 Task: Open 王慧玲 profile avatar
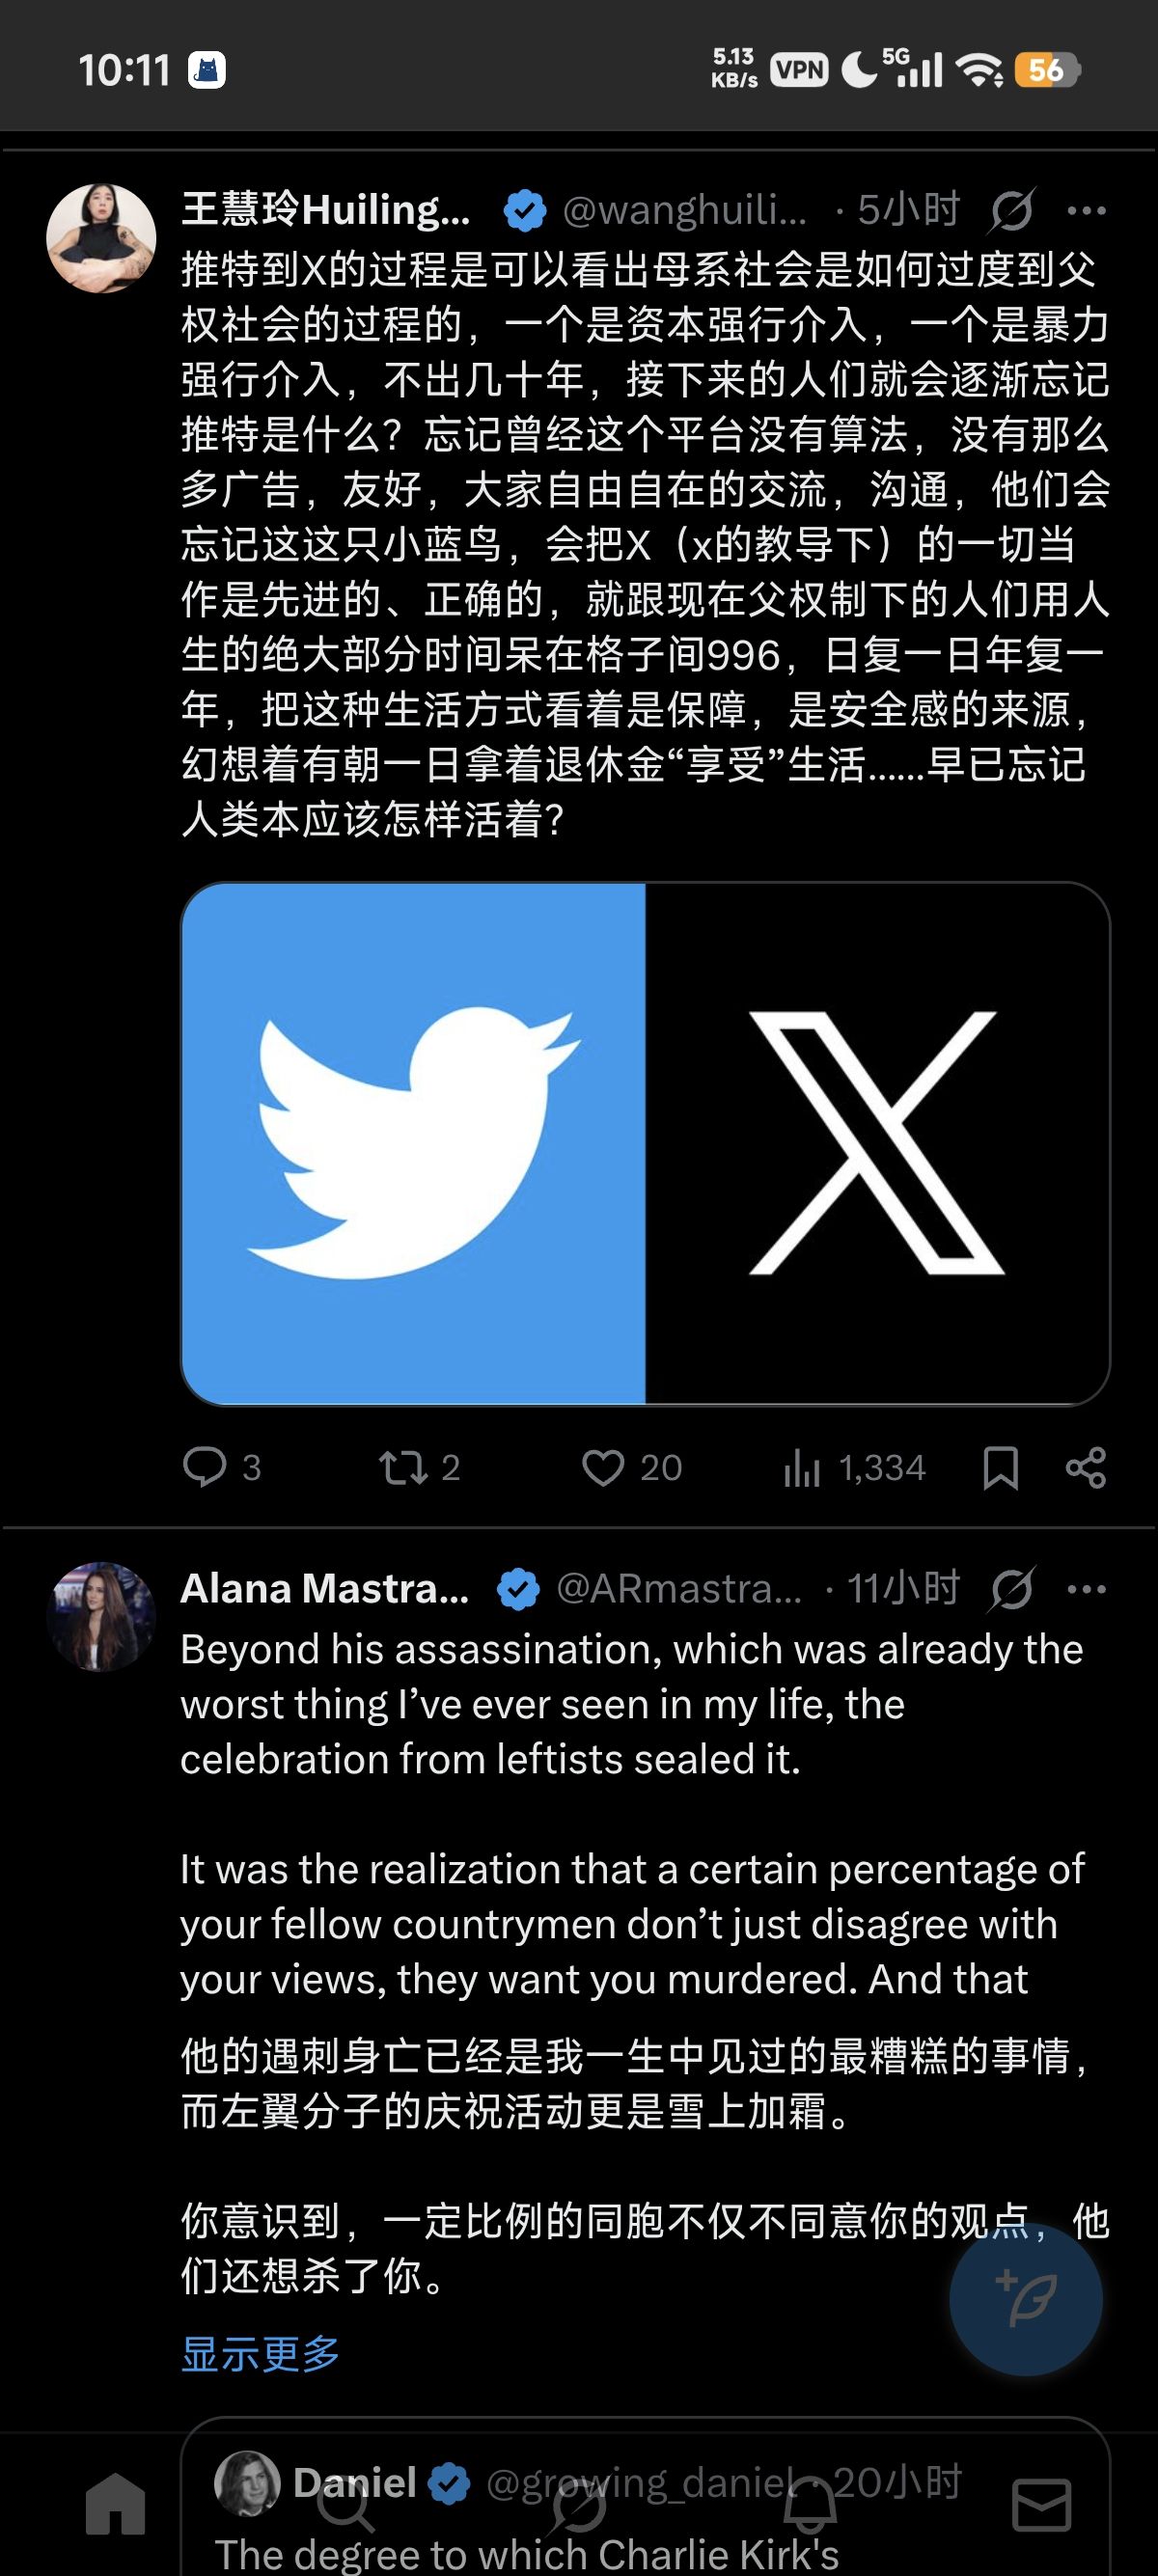click(101, 238)
